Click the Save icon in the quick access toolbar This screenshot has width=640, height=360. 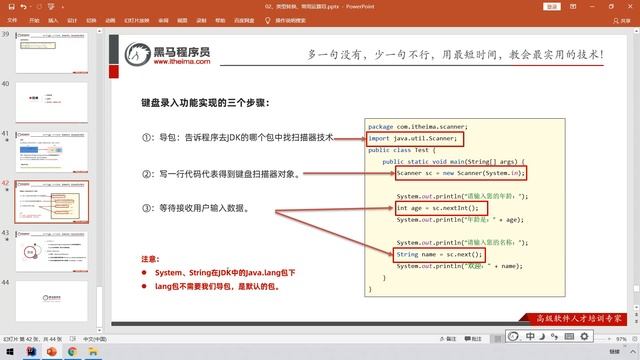(x=11, y=7)
